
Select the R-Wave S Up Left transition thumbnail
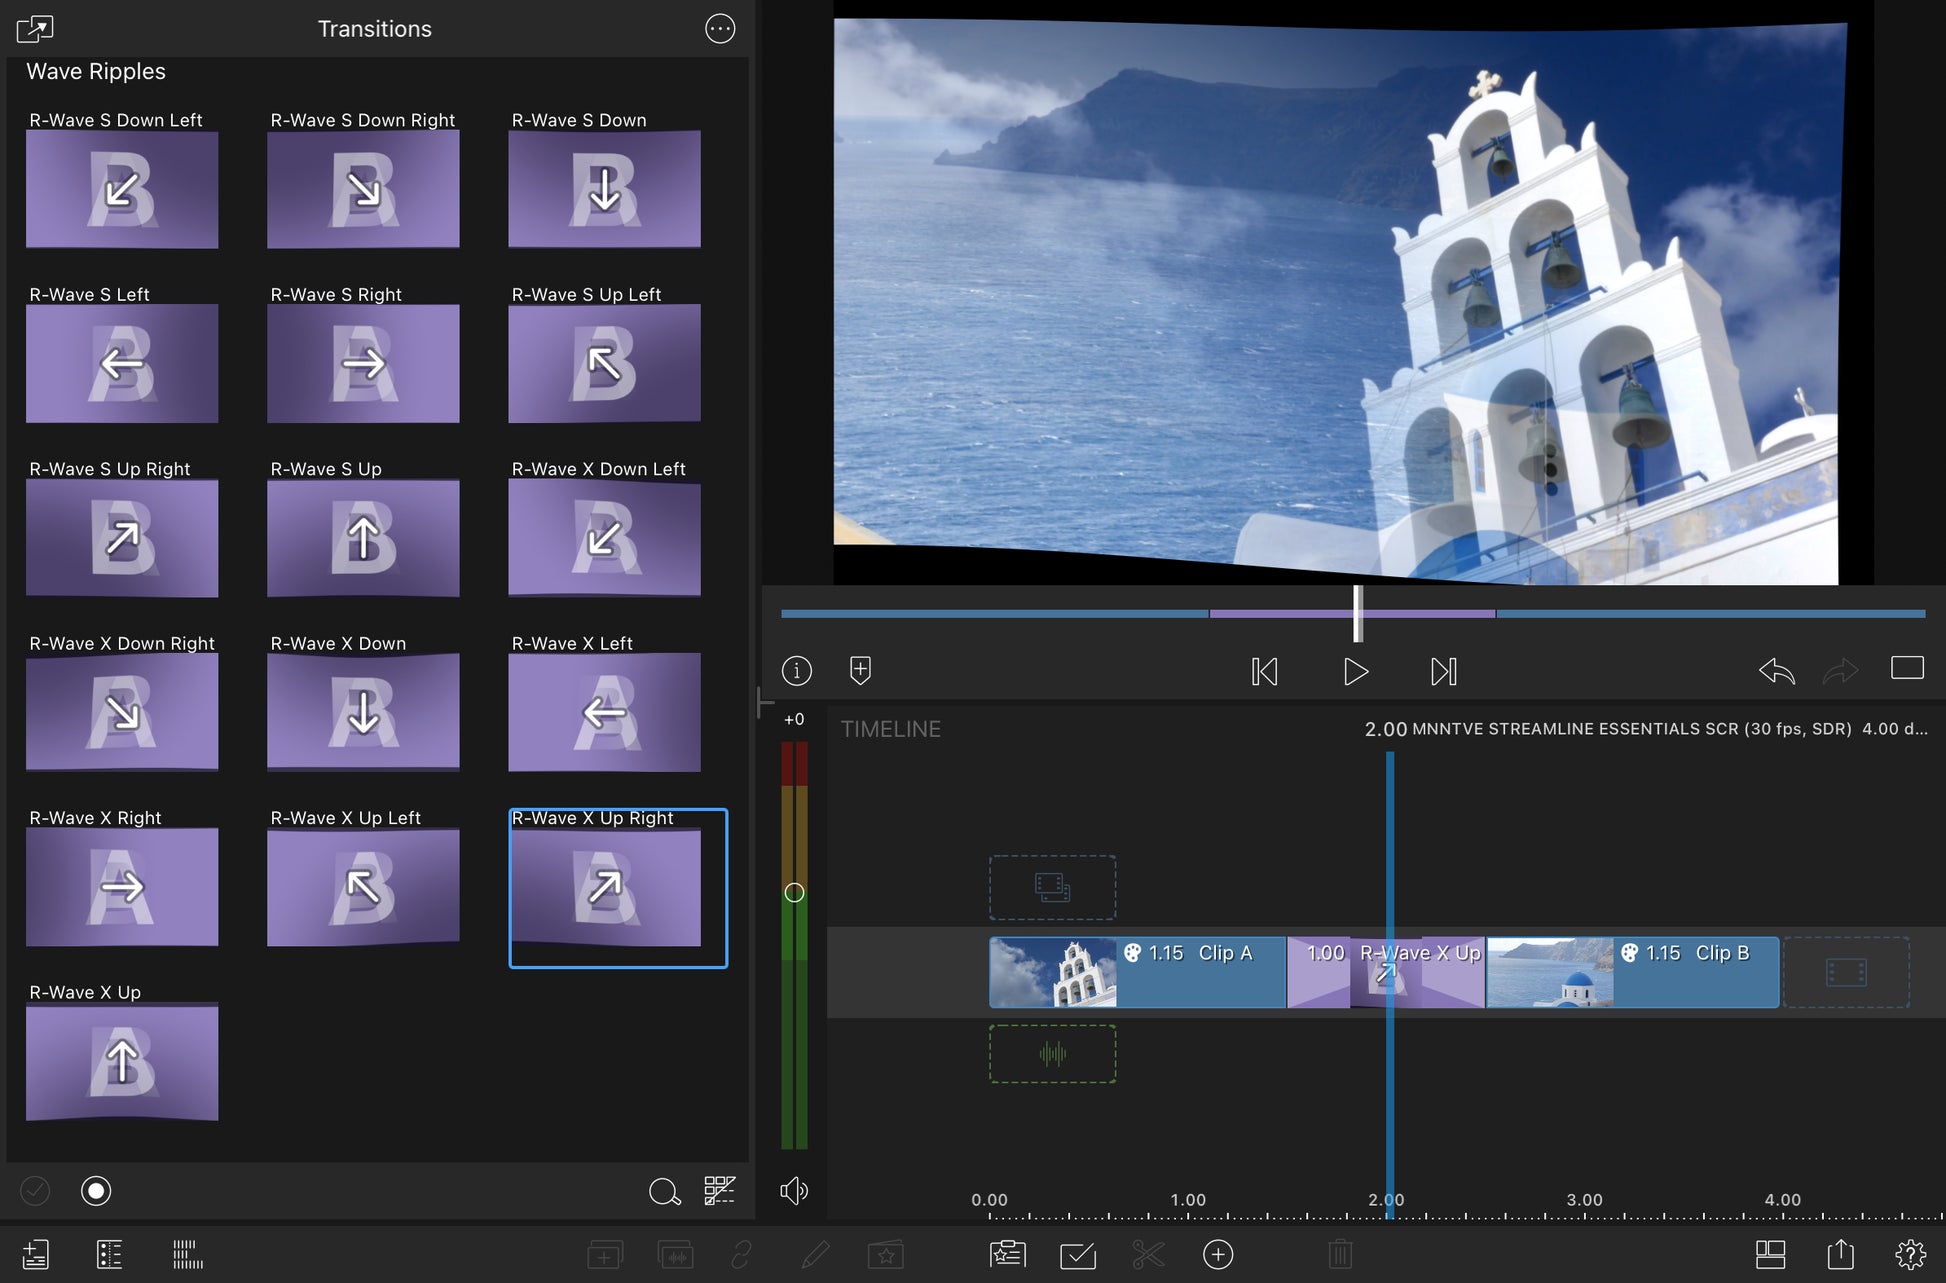click(604, 363)
